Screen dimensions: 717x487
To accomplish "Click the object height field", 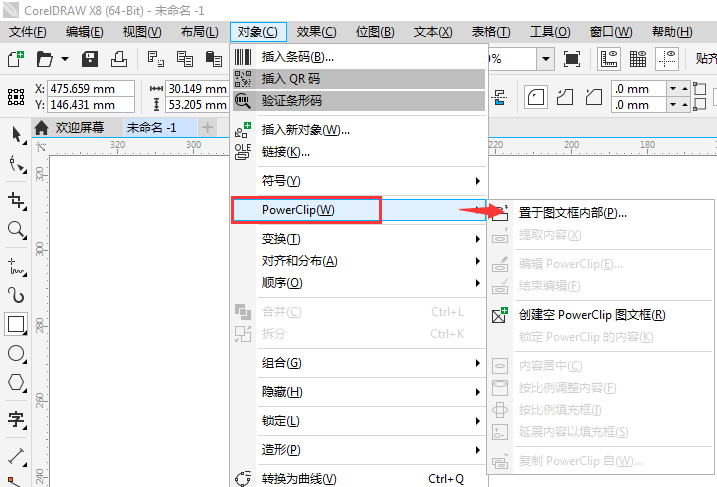I will (x=197, y=105).
